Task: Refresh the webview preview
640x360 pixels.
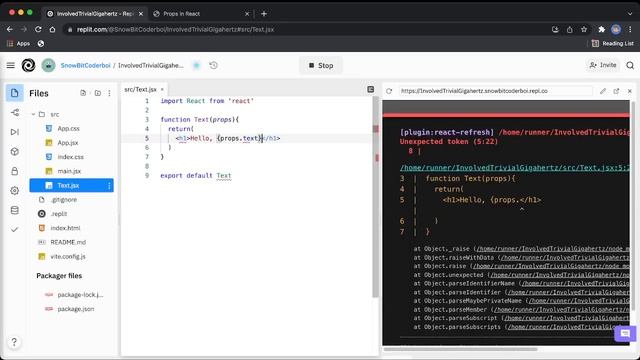Action: pos(389,91)
